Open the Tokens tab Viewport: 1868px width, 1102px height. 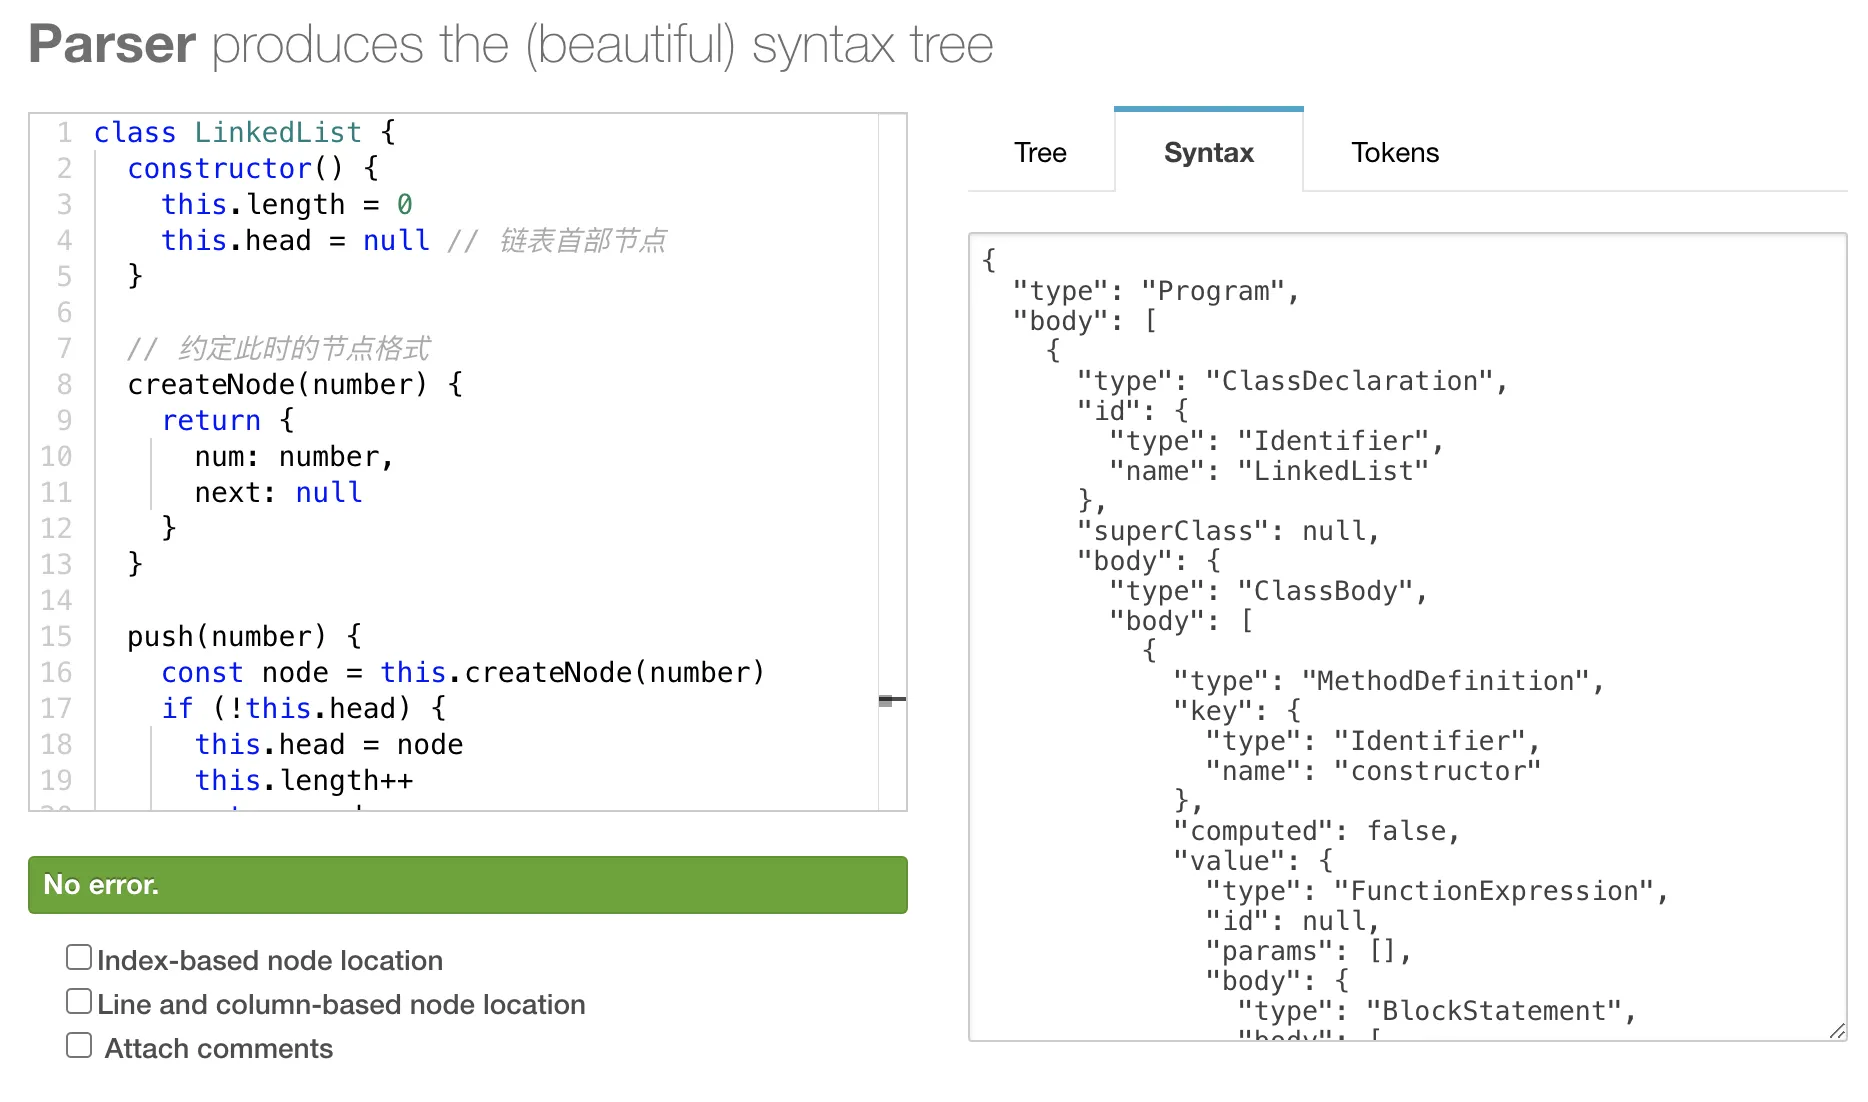[1395, 152]
